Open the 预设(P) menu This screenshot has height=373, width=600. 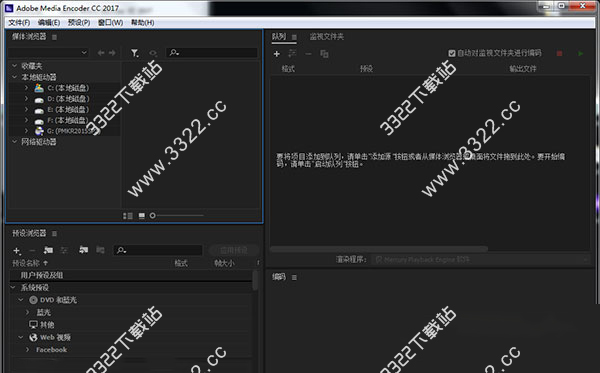(79, 23)
